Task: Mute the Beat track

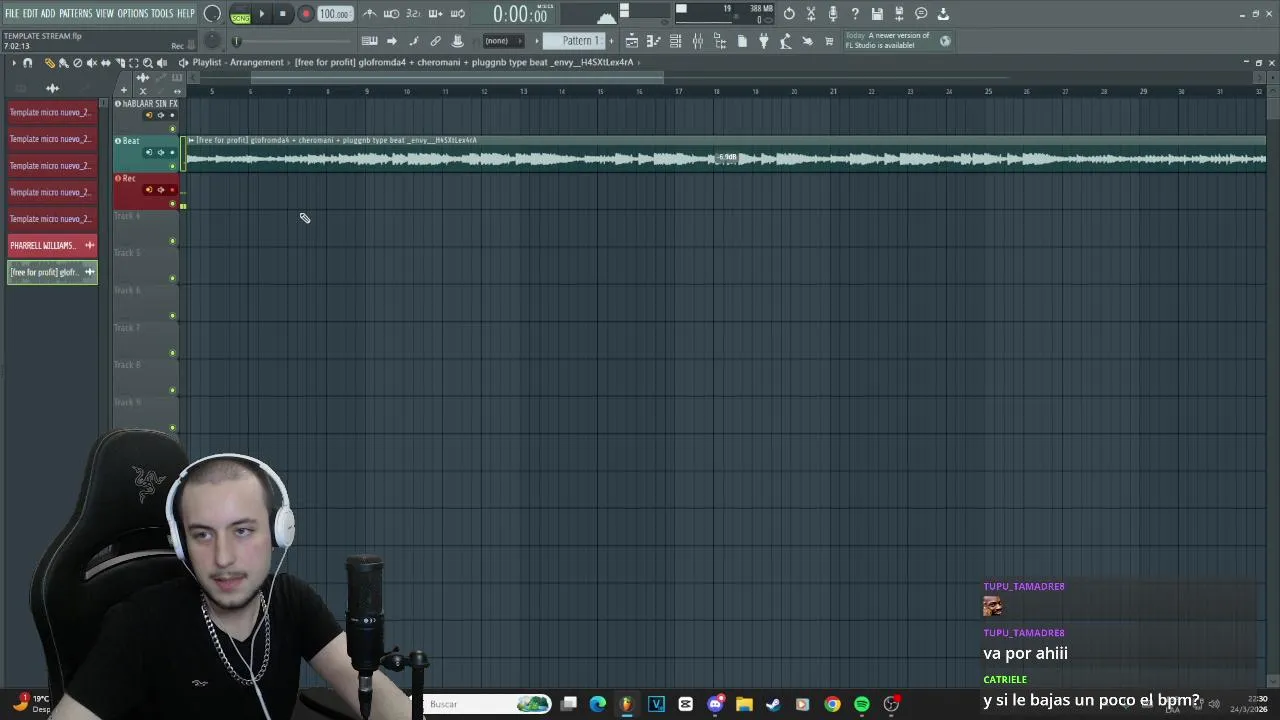Action: (x=172, y=166)
